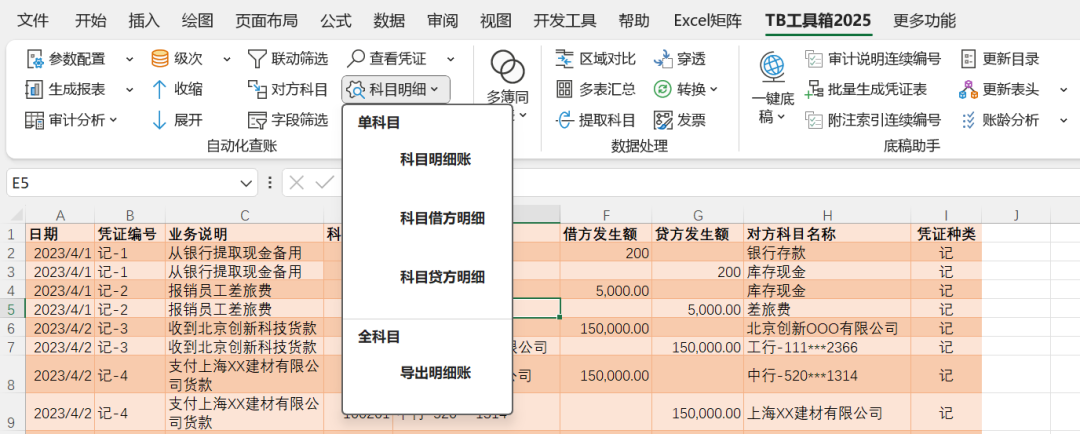The height and width of the screenshot is (434, 1080).
Task: Select column H header
Action: tap(827, 215)
